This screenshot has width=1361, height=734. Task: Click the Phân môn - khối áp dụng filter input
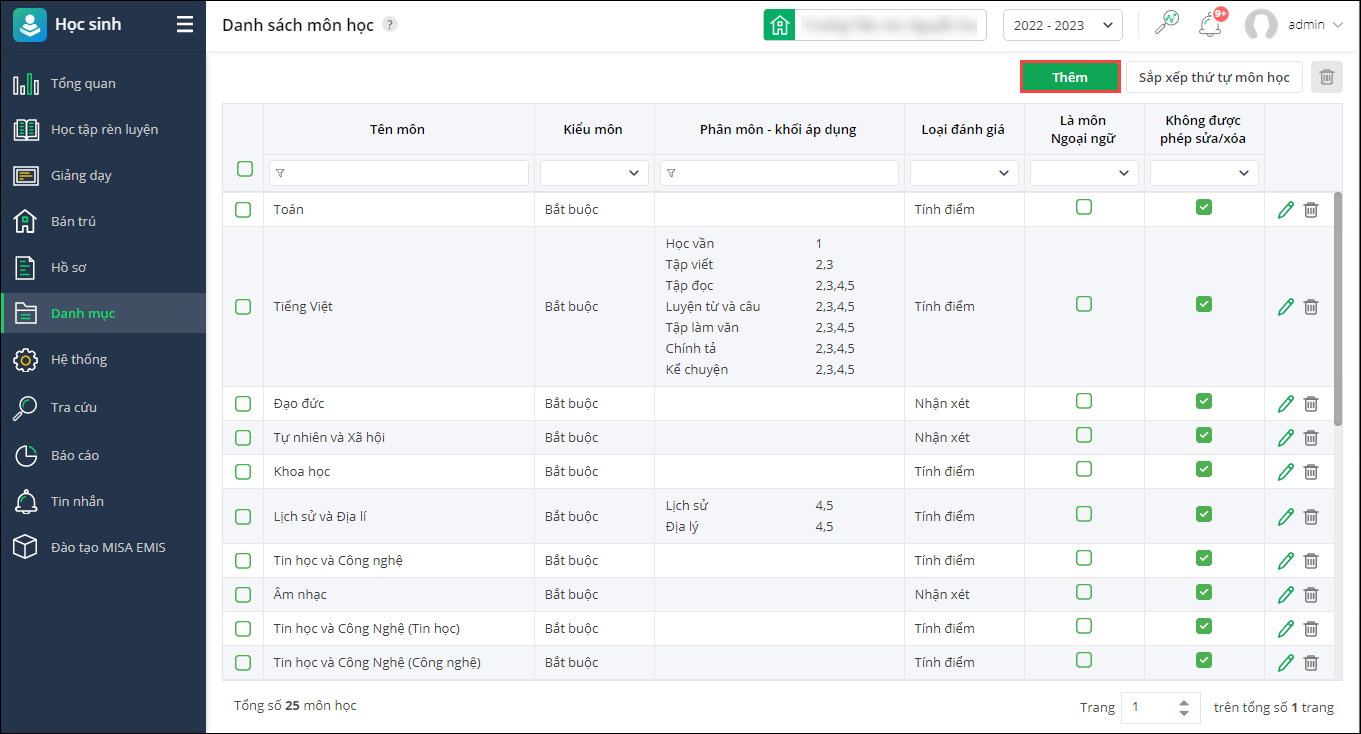coord(779,173)
